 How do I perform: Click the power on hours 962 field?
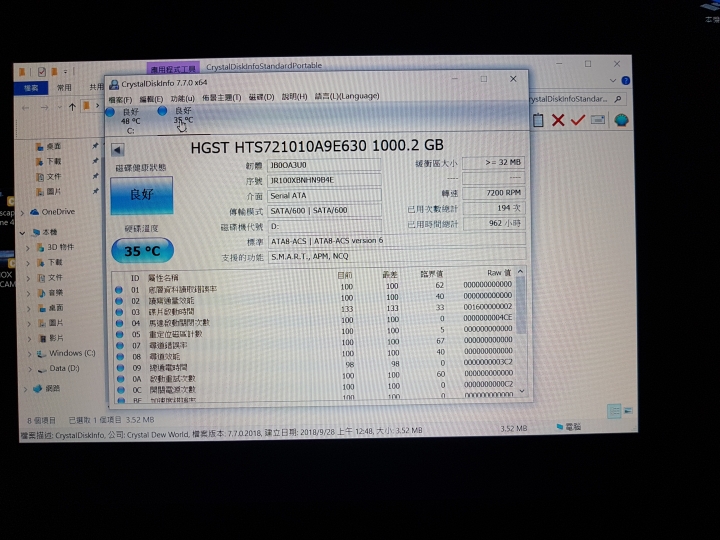(494, 224)
